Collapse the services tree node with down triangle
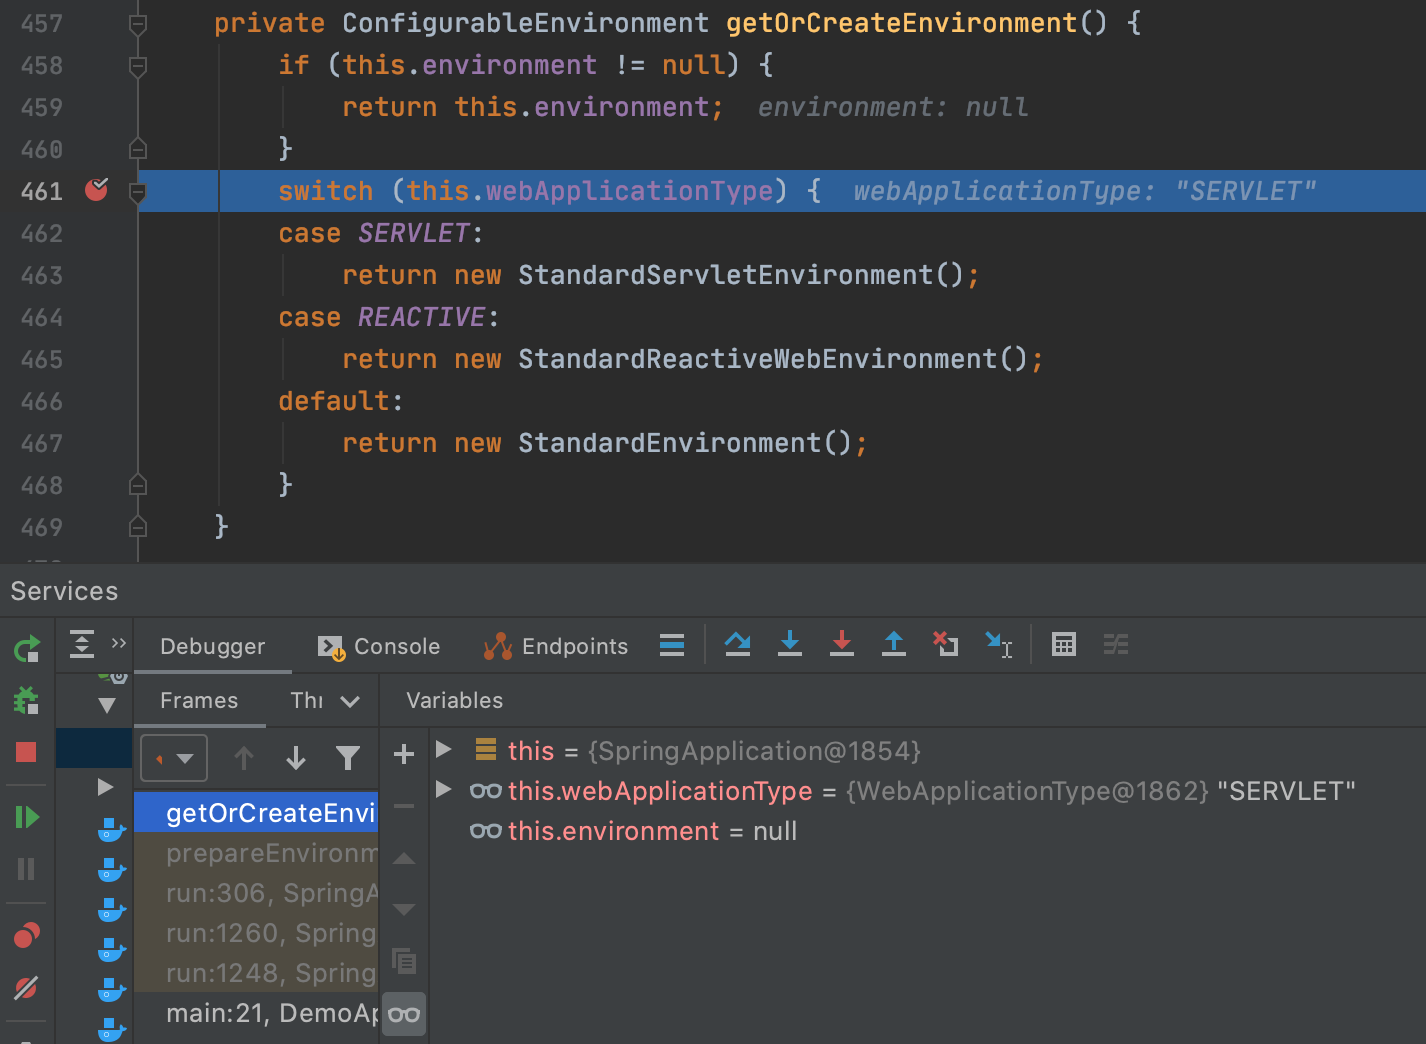This screenshot has height=1044, width=1426. 107,705
